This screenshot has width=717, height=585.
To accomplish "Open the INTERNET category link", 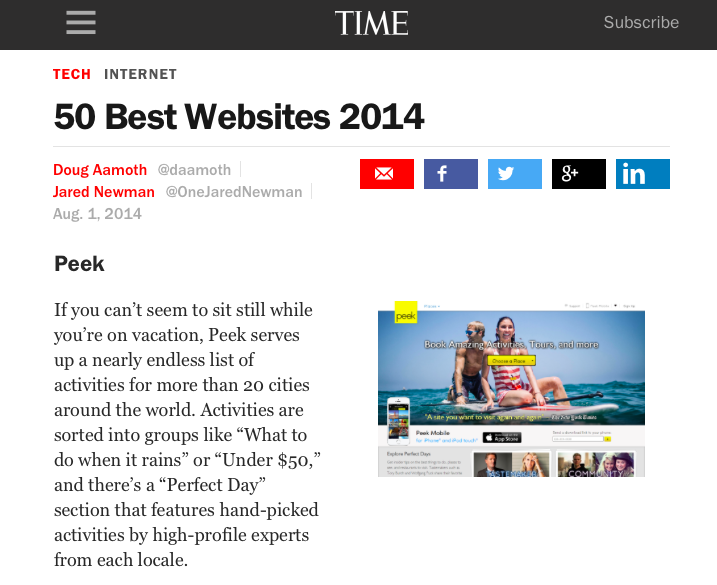I will pyautogui.click(x=140, y=74).
